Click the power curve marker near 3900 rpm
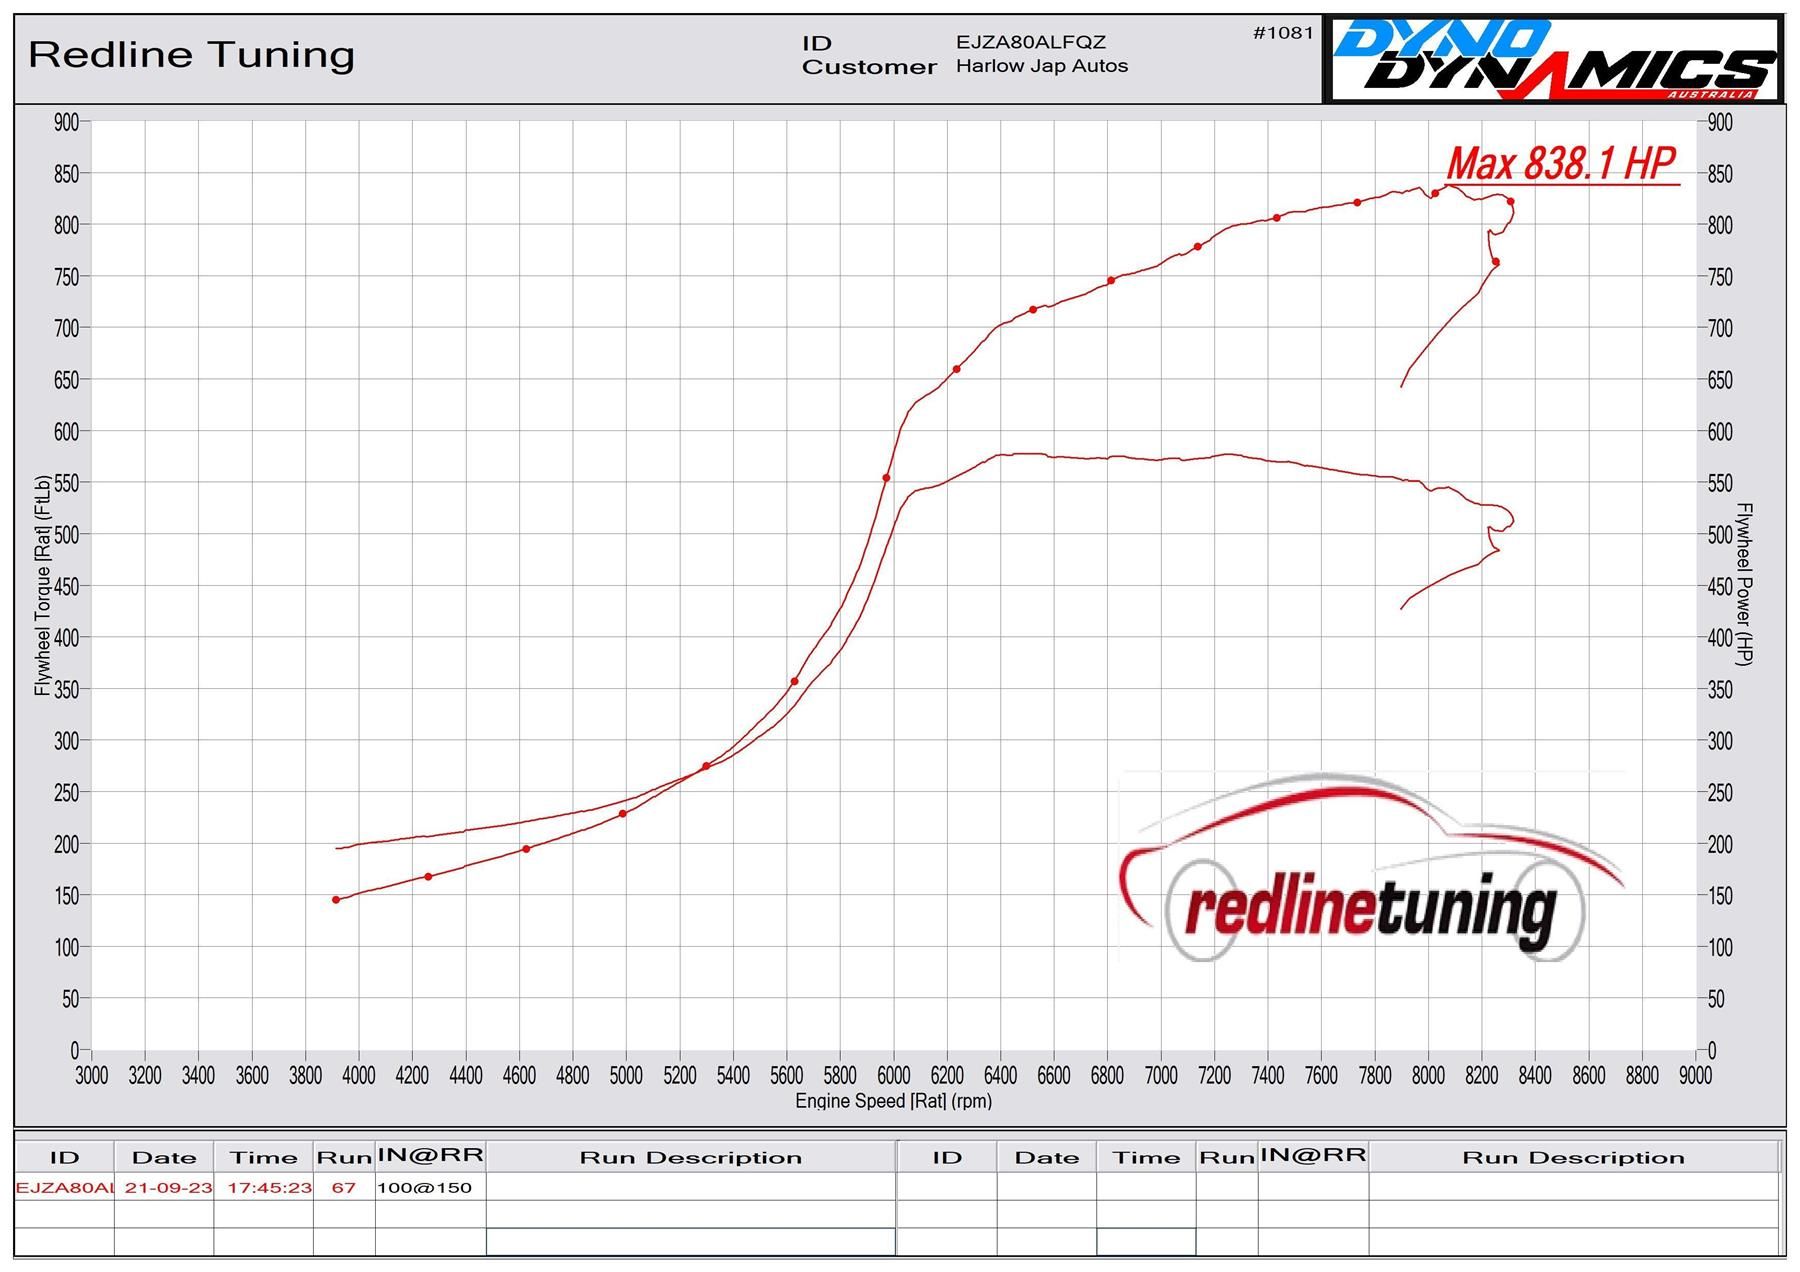Image resolution: width=1800 pixels, height=1272 pixels. point(336,900)
